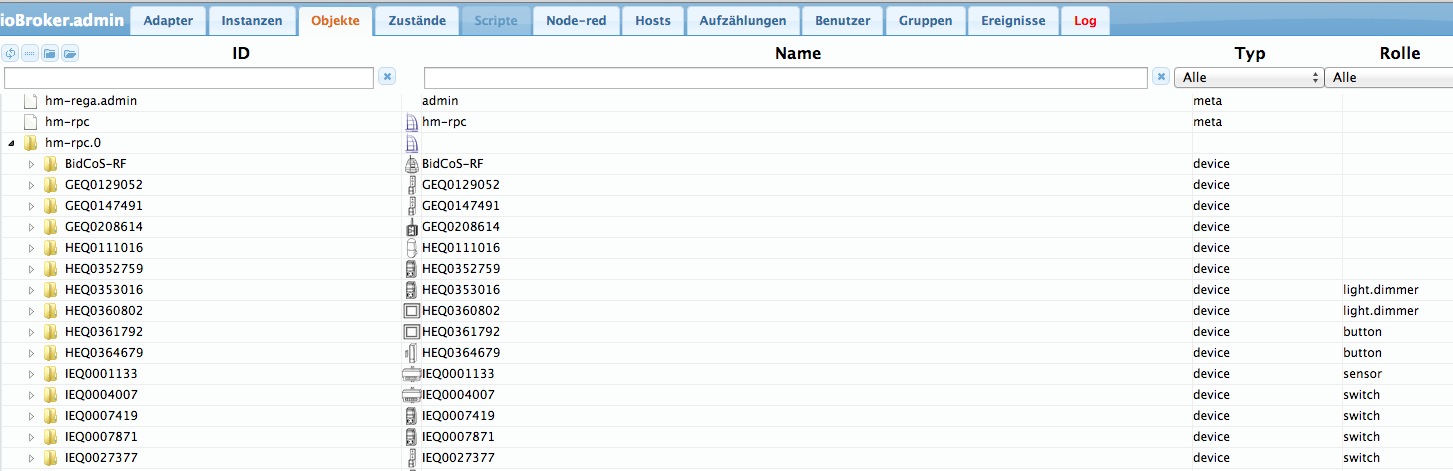This screenshot has width=1453, height=471.
Task: Switch to the Benutzer tab
Action: pos(842,21)
